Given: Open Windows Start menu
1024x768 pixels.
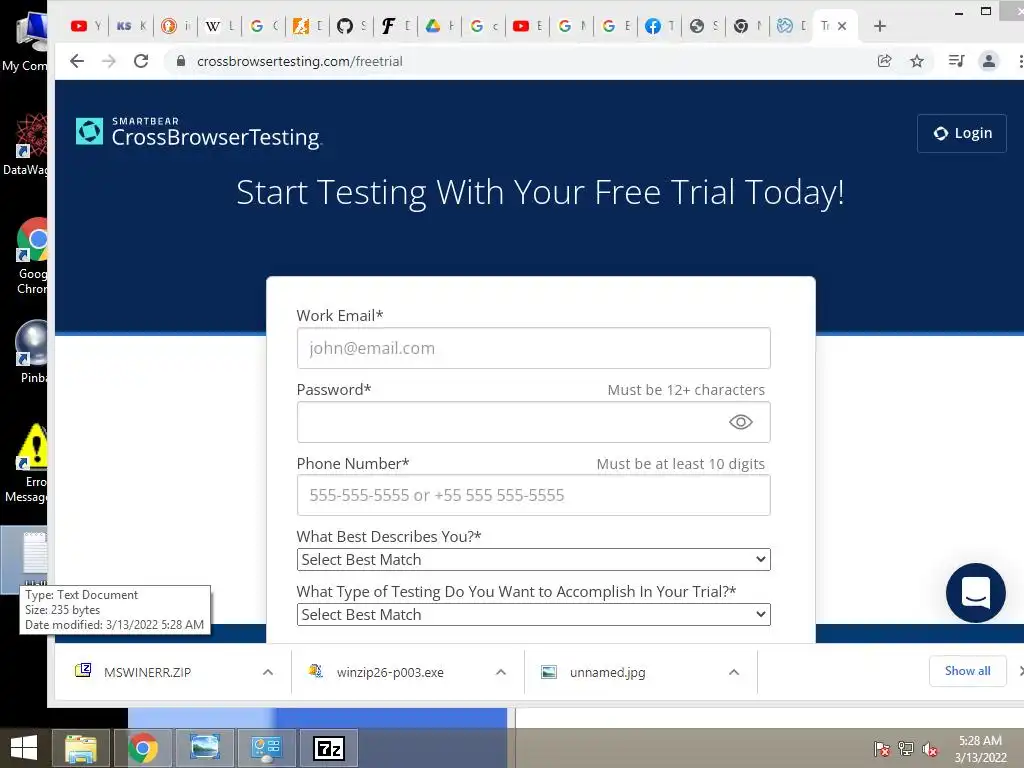Looking at the screenshot, I should click(24, 748).
